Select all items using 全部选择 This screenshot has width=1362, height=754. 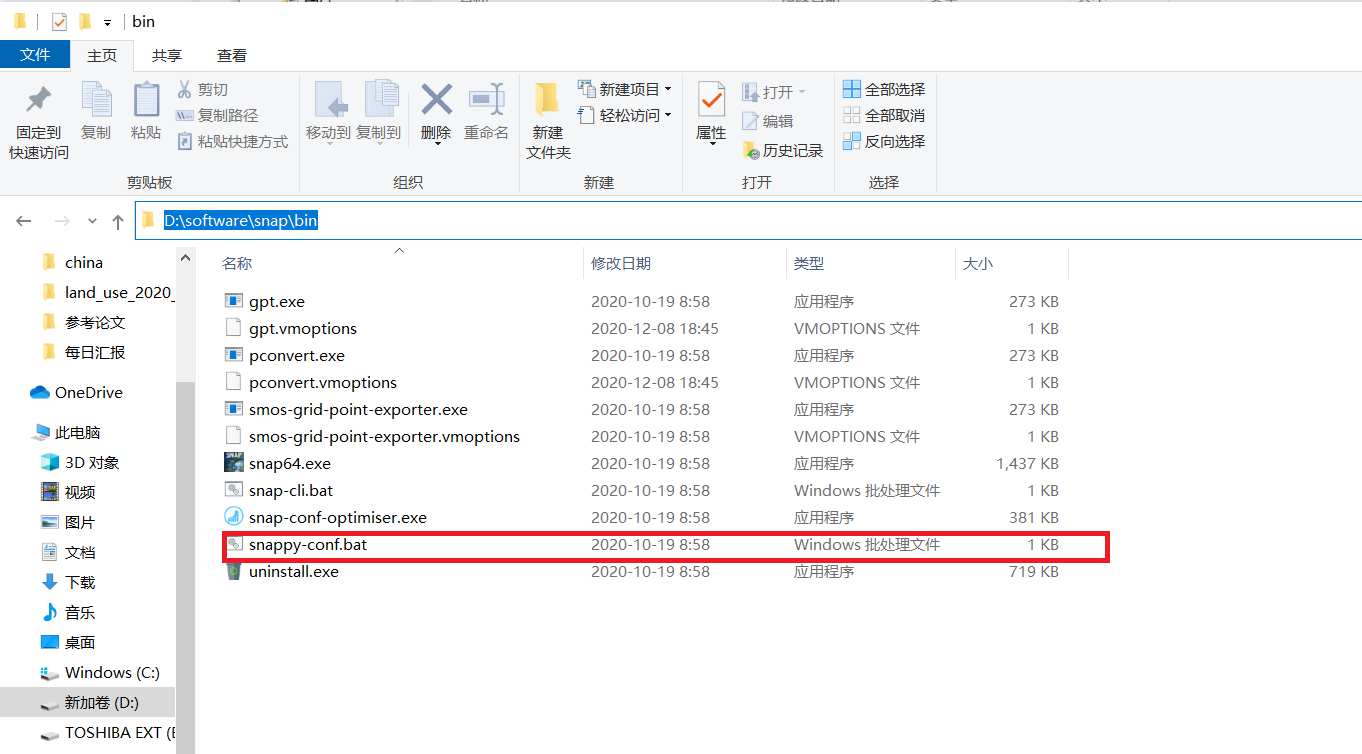(884, 88)
